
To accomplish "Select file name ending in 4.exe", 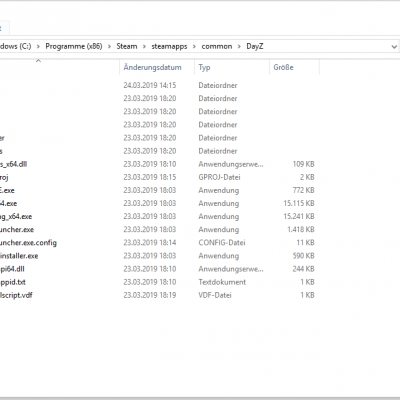I will [x=8, y=203].
